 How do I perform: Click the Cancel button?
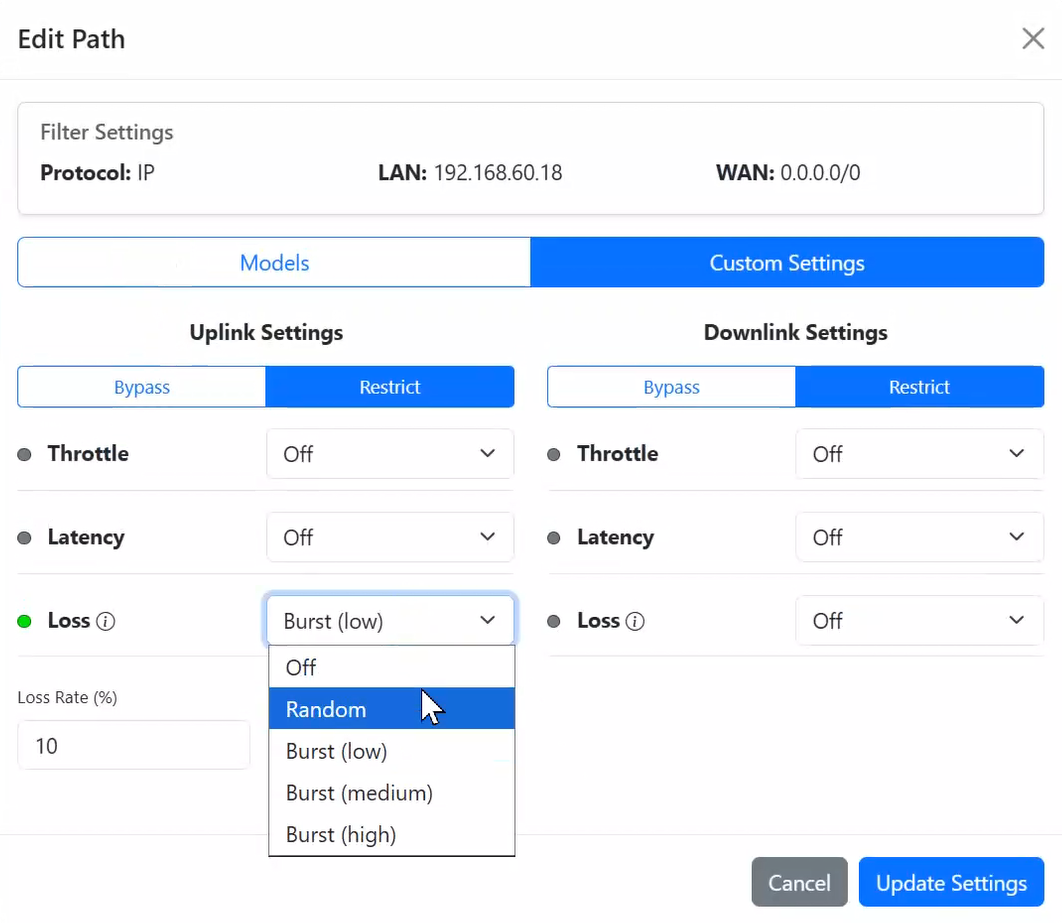point(799,882)
